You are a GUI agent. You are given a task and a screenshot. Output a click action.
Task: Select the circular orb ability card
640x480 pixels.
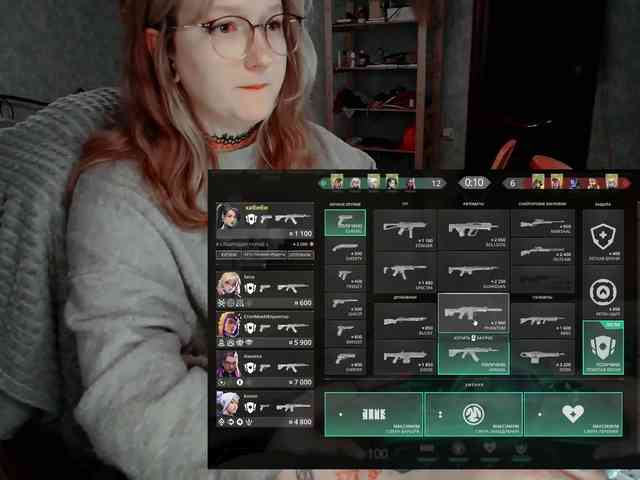coord(473,414)
